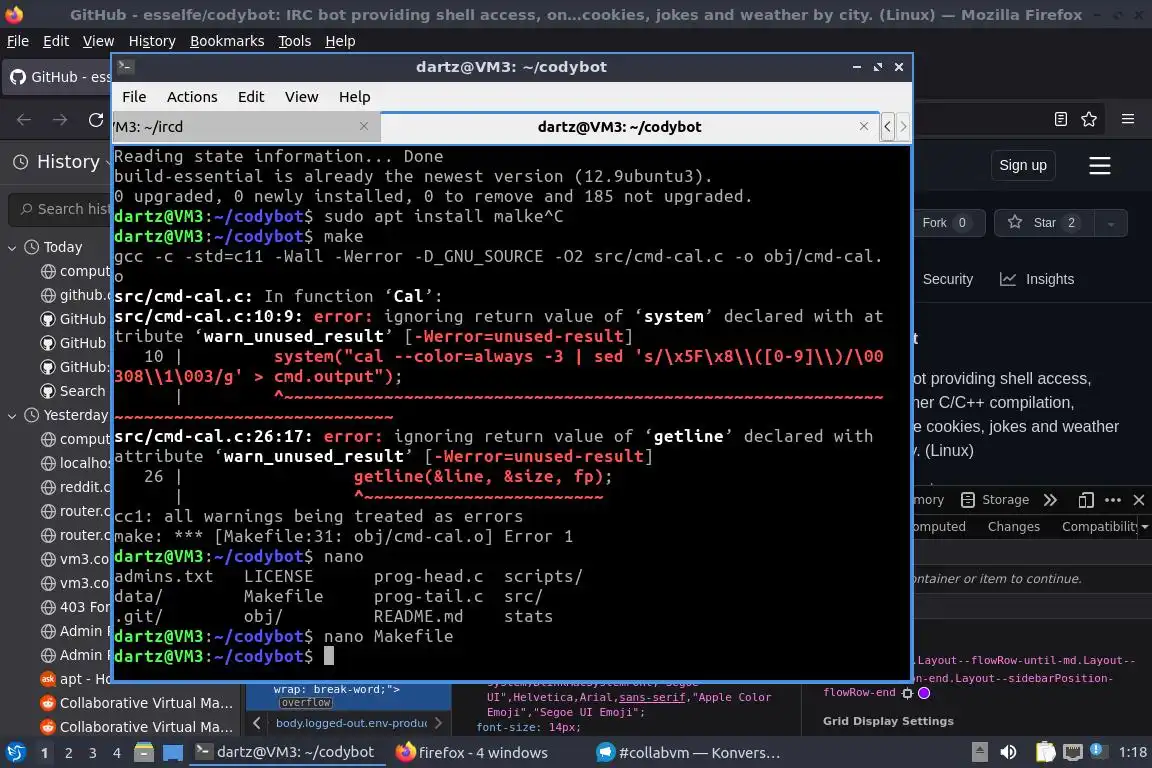Click Firefox's forward navigation arrow
The width and height of the screenshot is (1152, 768).
[60, 120]
